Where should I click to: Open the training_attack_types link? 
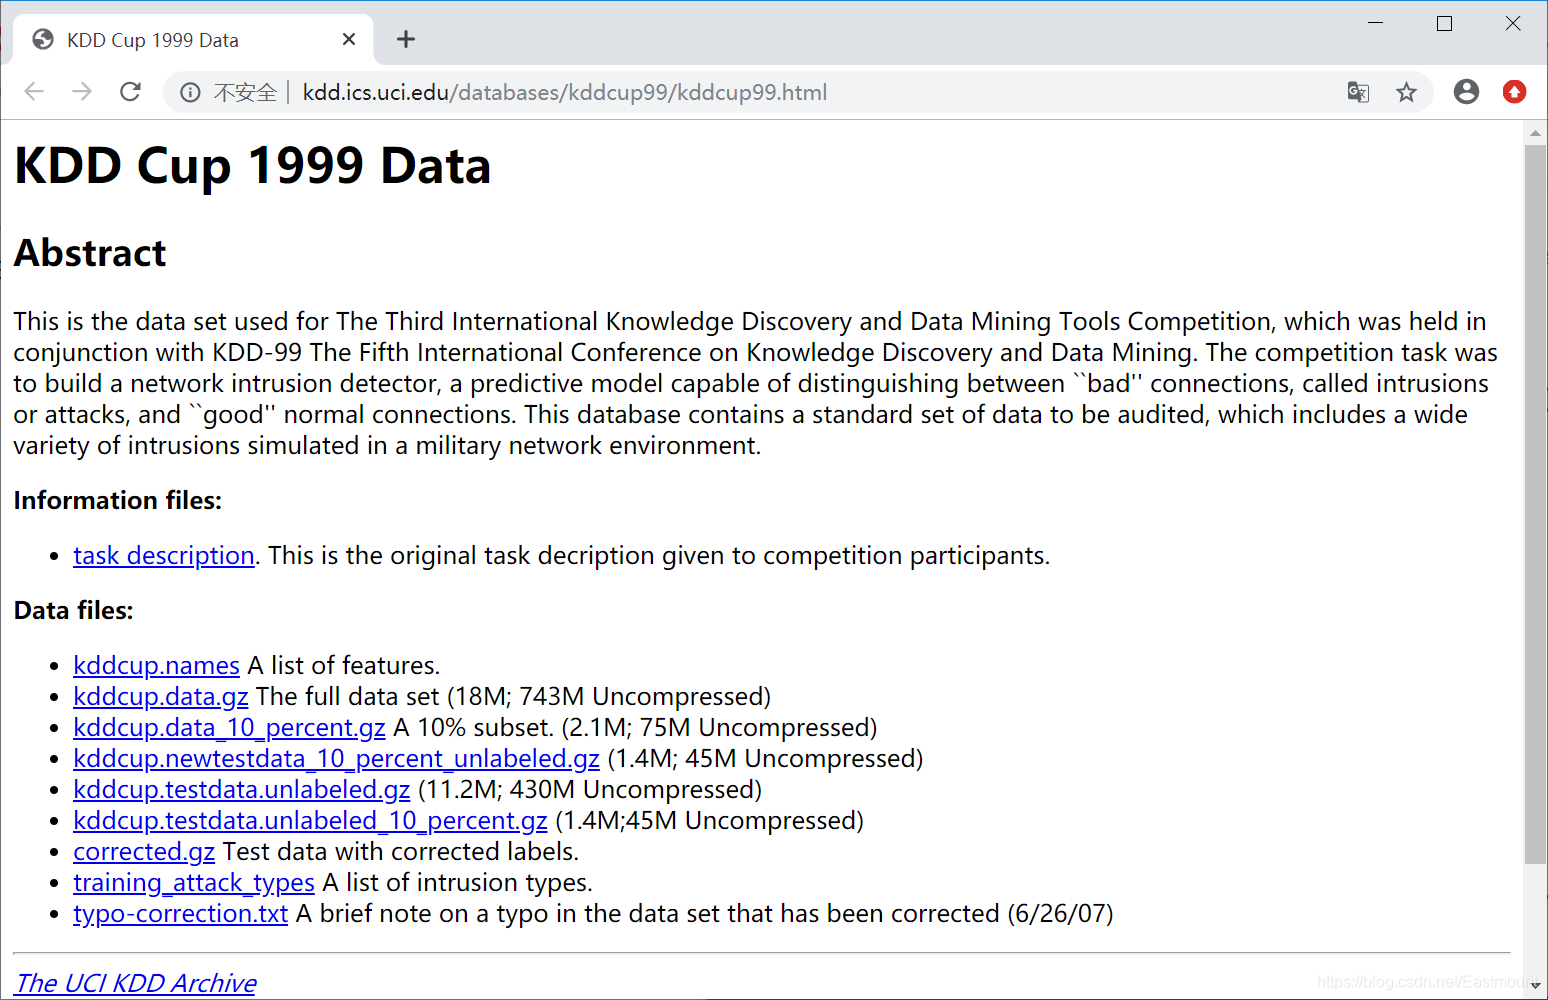194,883
